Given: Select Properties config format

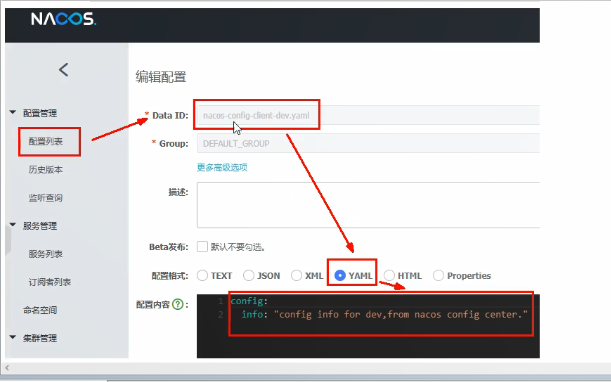Looking at the screenshot, I should pyautogui.click(x=438, y=276).
